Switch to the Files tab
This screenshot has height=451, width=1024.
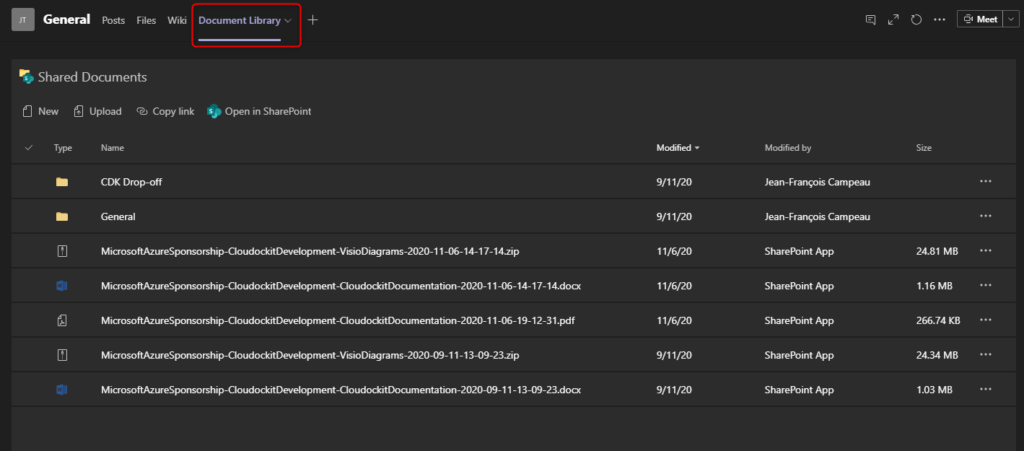[x=146, y=20]
